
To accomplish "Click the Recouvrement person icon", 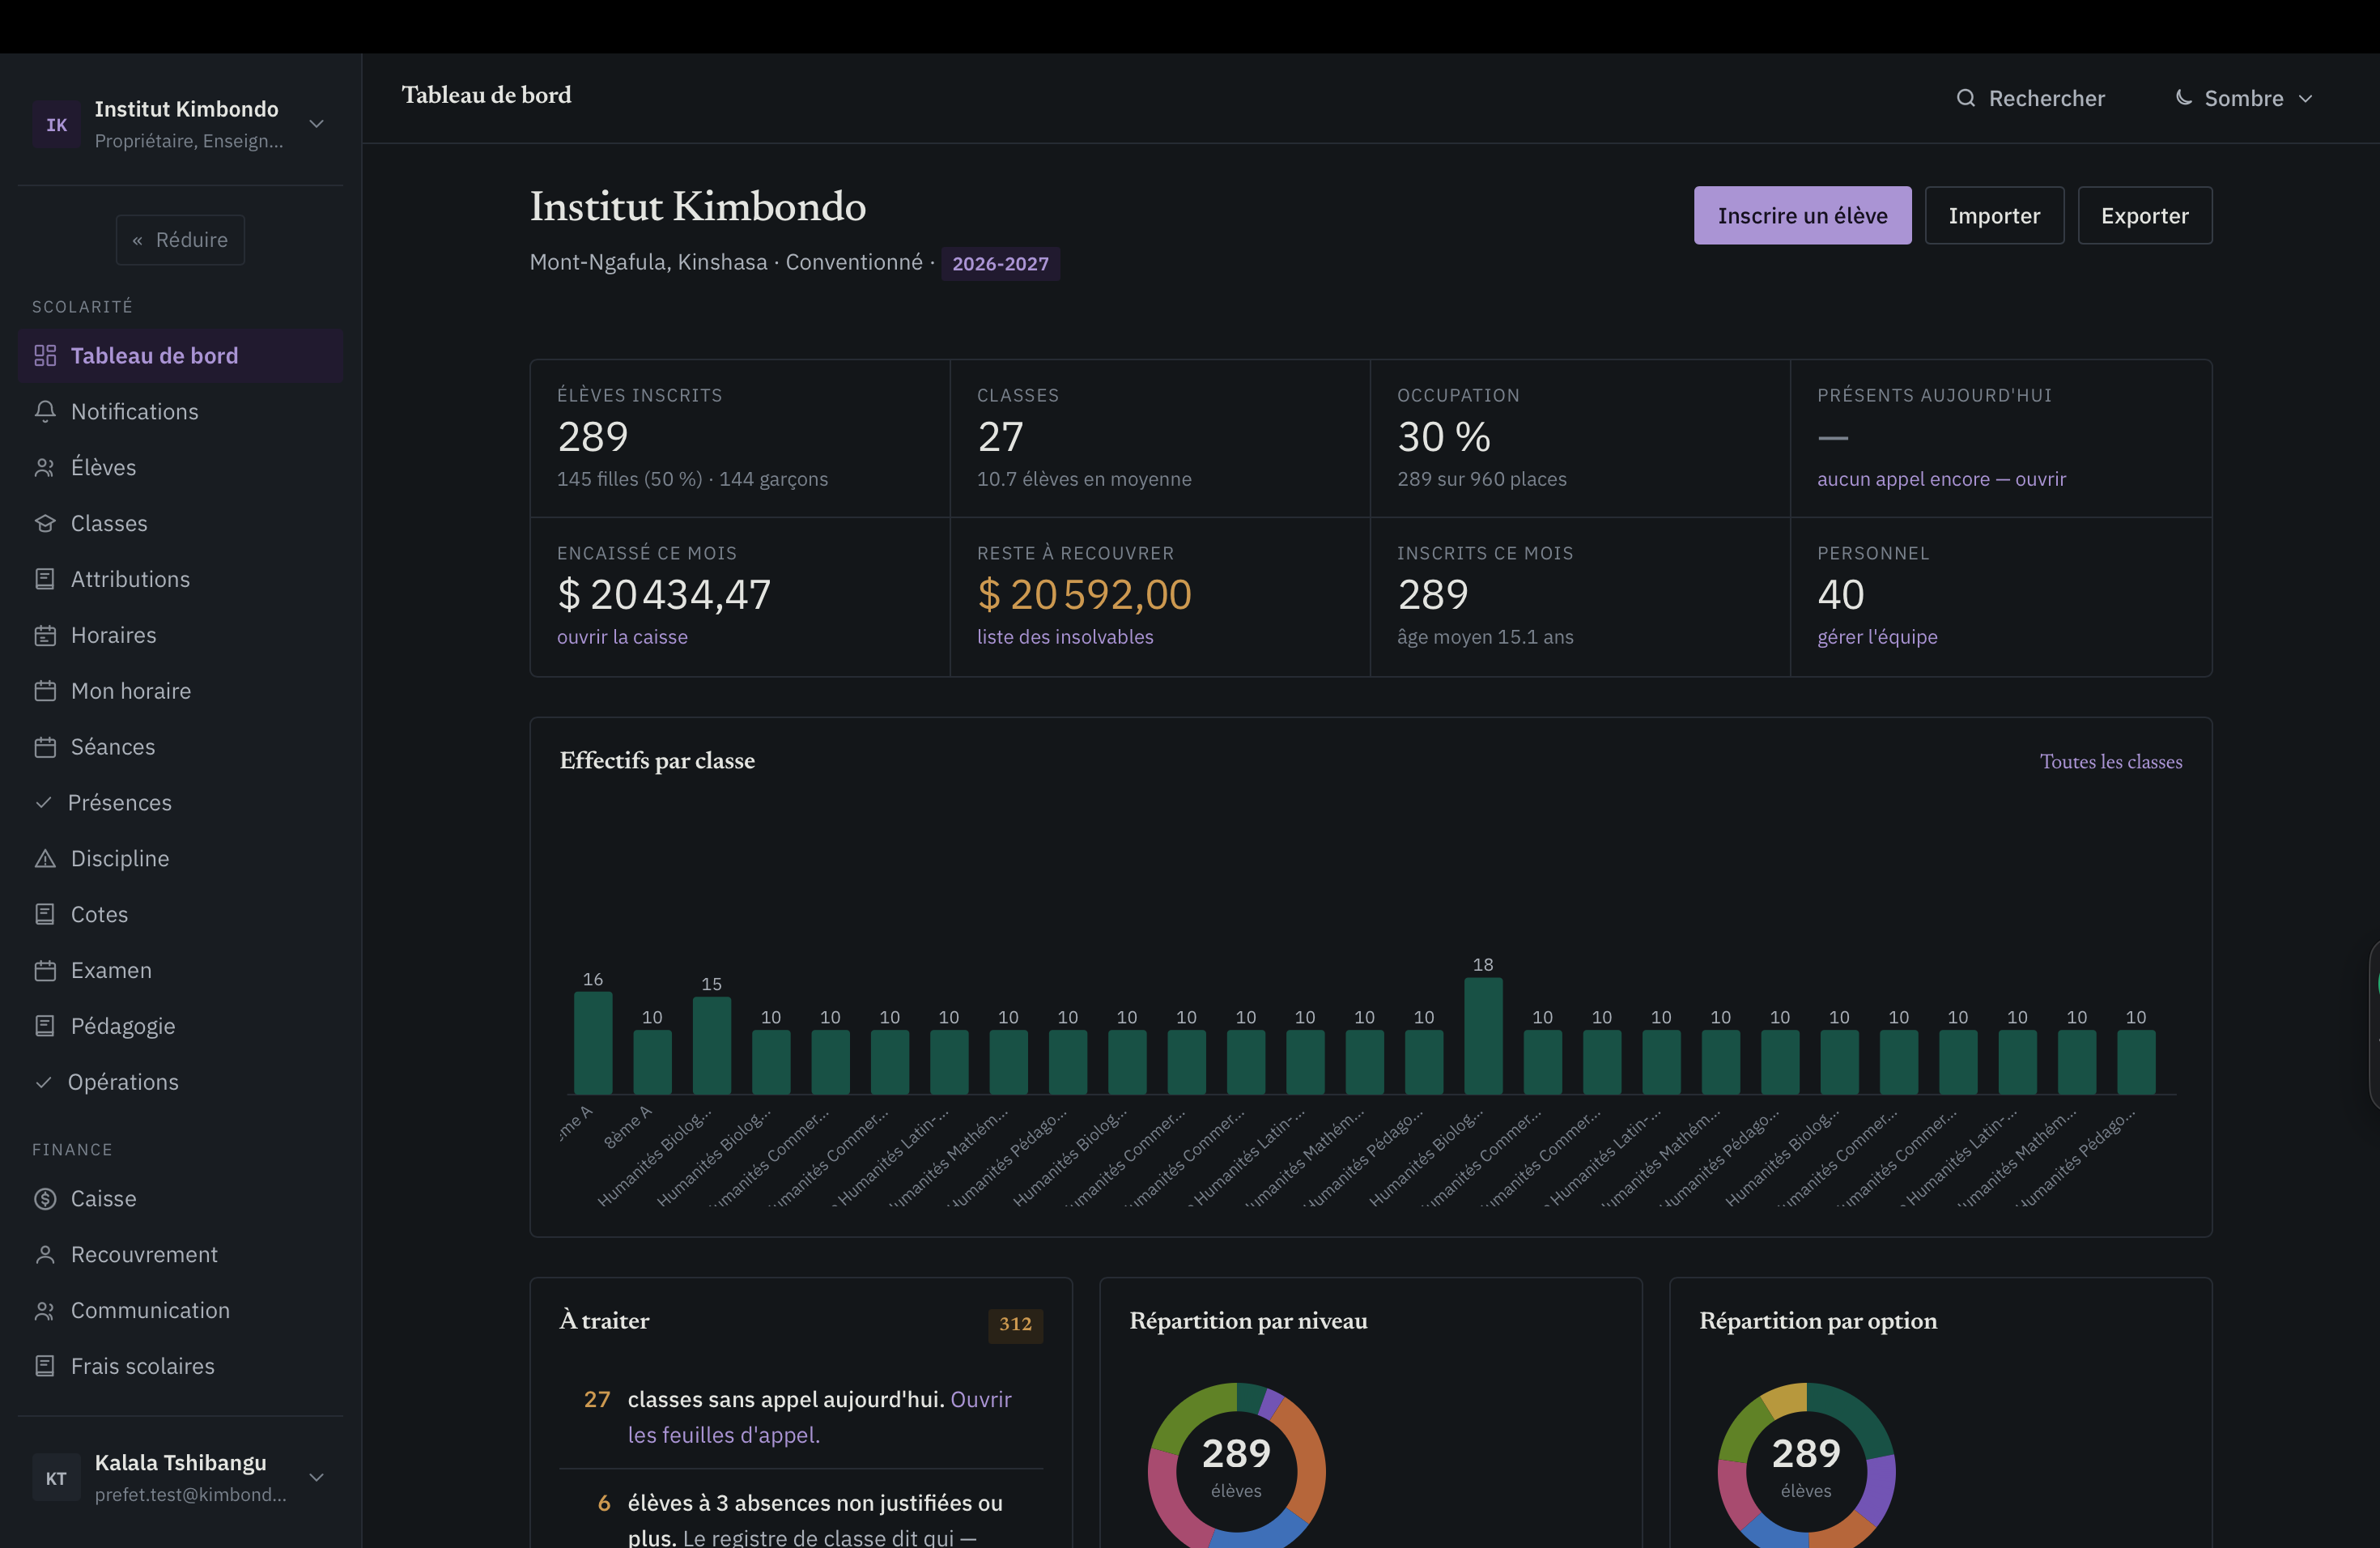I will click(45, 1255).
